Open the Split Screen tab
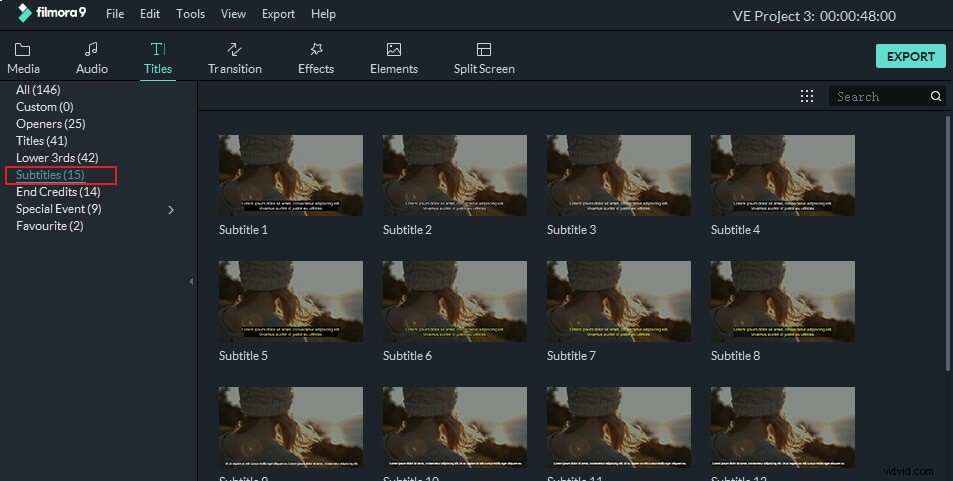 pyautogui.click(x=484, y=58)
